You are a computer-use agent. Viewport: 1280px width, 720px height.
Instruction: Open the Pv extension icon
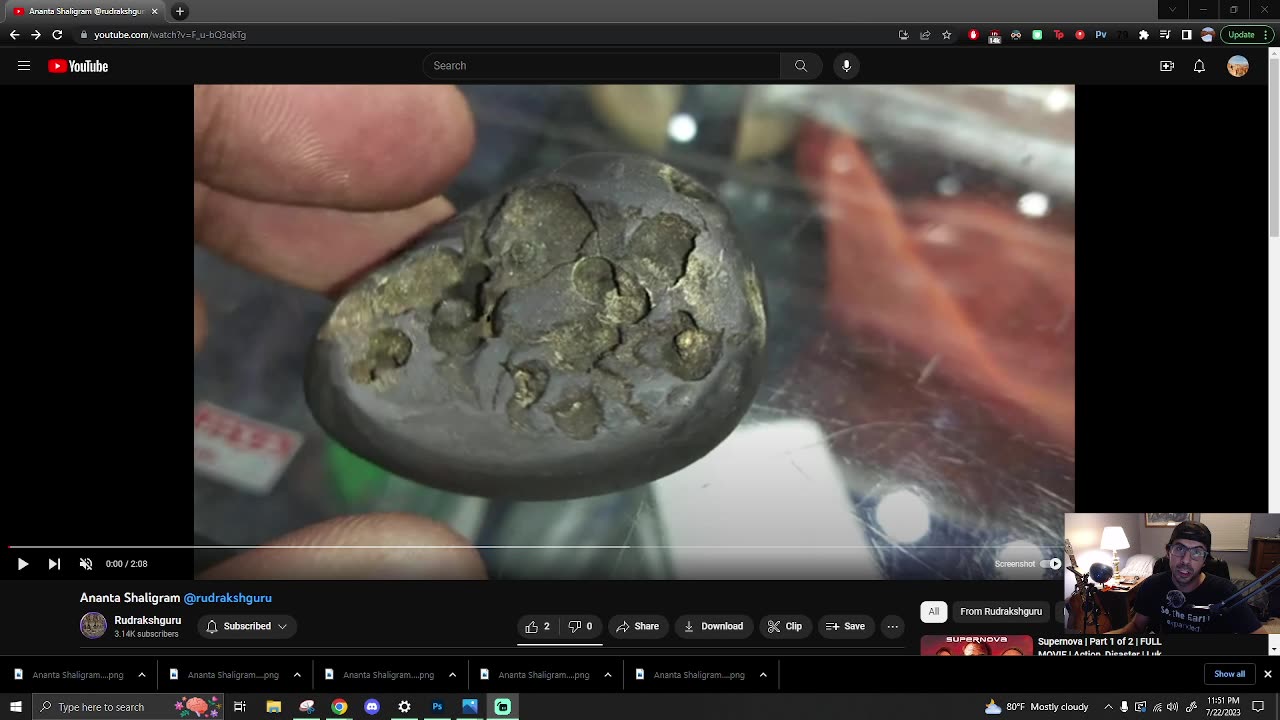[1101, 35]
